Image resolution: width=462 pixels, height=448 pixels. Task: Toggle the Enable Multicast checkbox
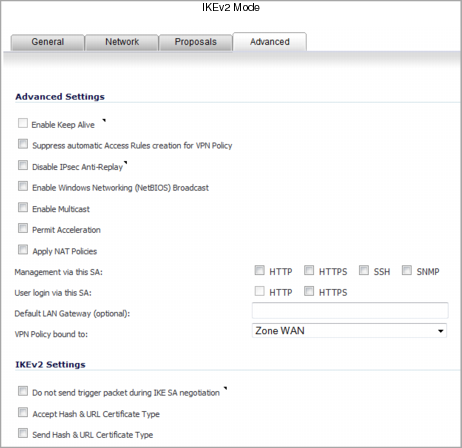23,207
